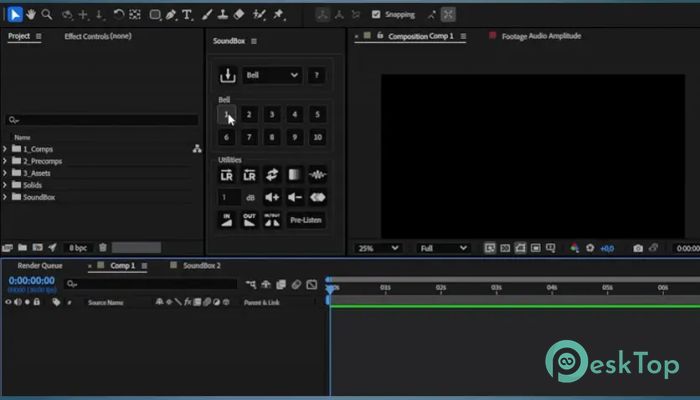Open the SoundBox panel menu
Image resolution: width=700 pixels, height=400 pixels.
(254, 41)
